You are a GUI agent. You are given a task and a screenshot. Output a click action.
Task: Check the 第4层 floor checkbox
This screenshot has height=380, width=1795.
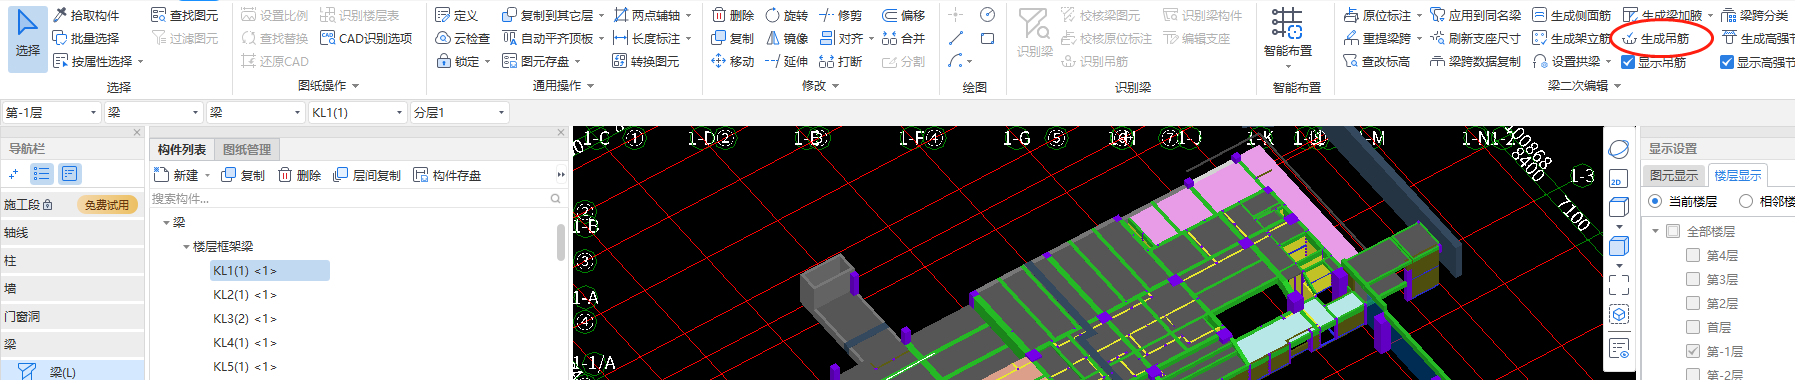pos(1692,255)
